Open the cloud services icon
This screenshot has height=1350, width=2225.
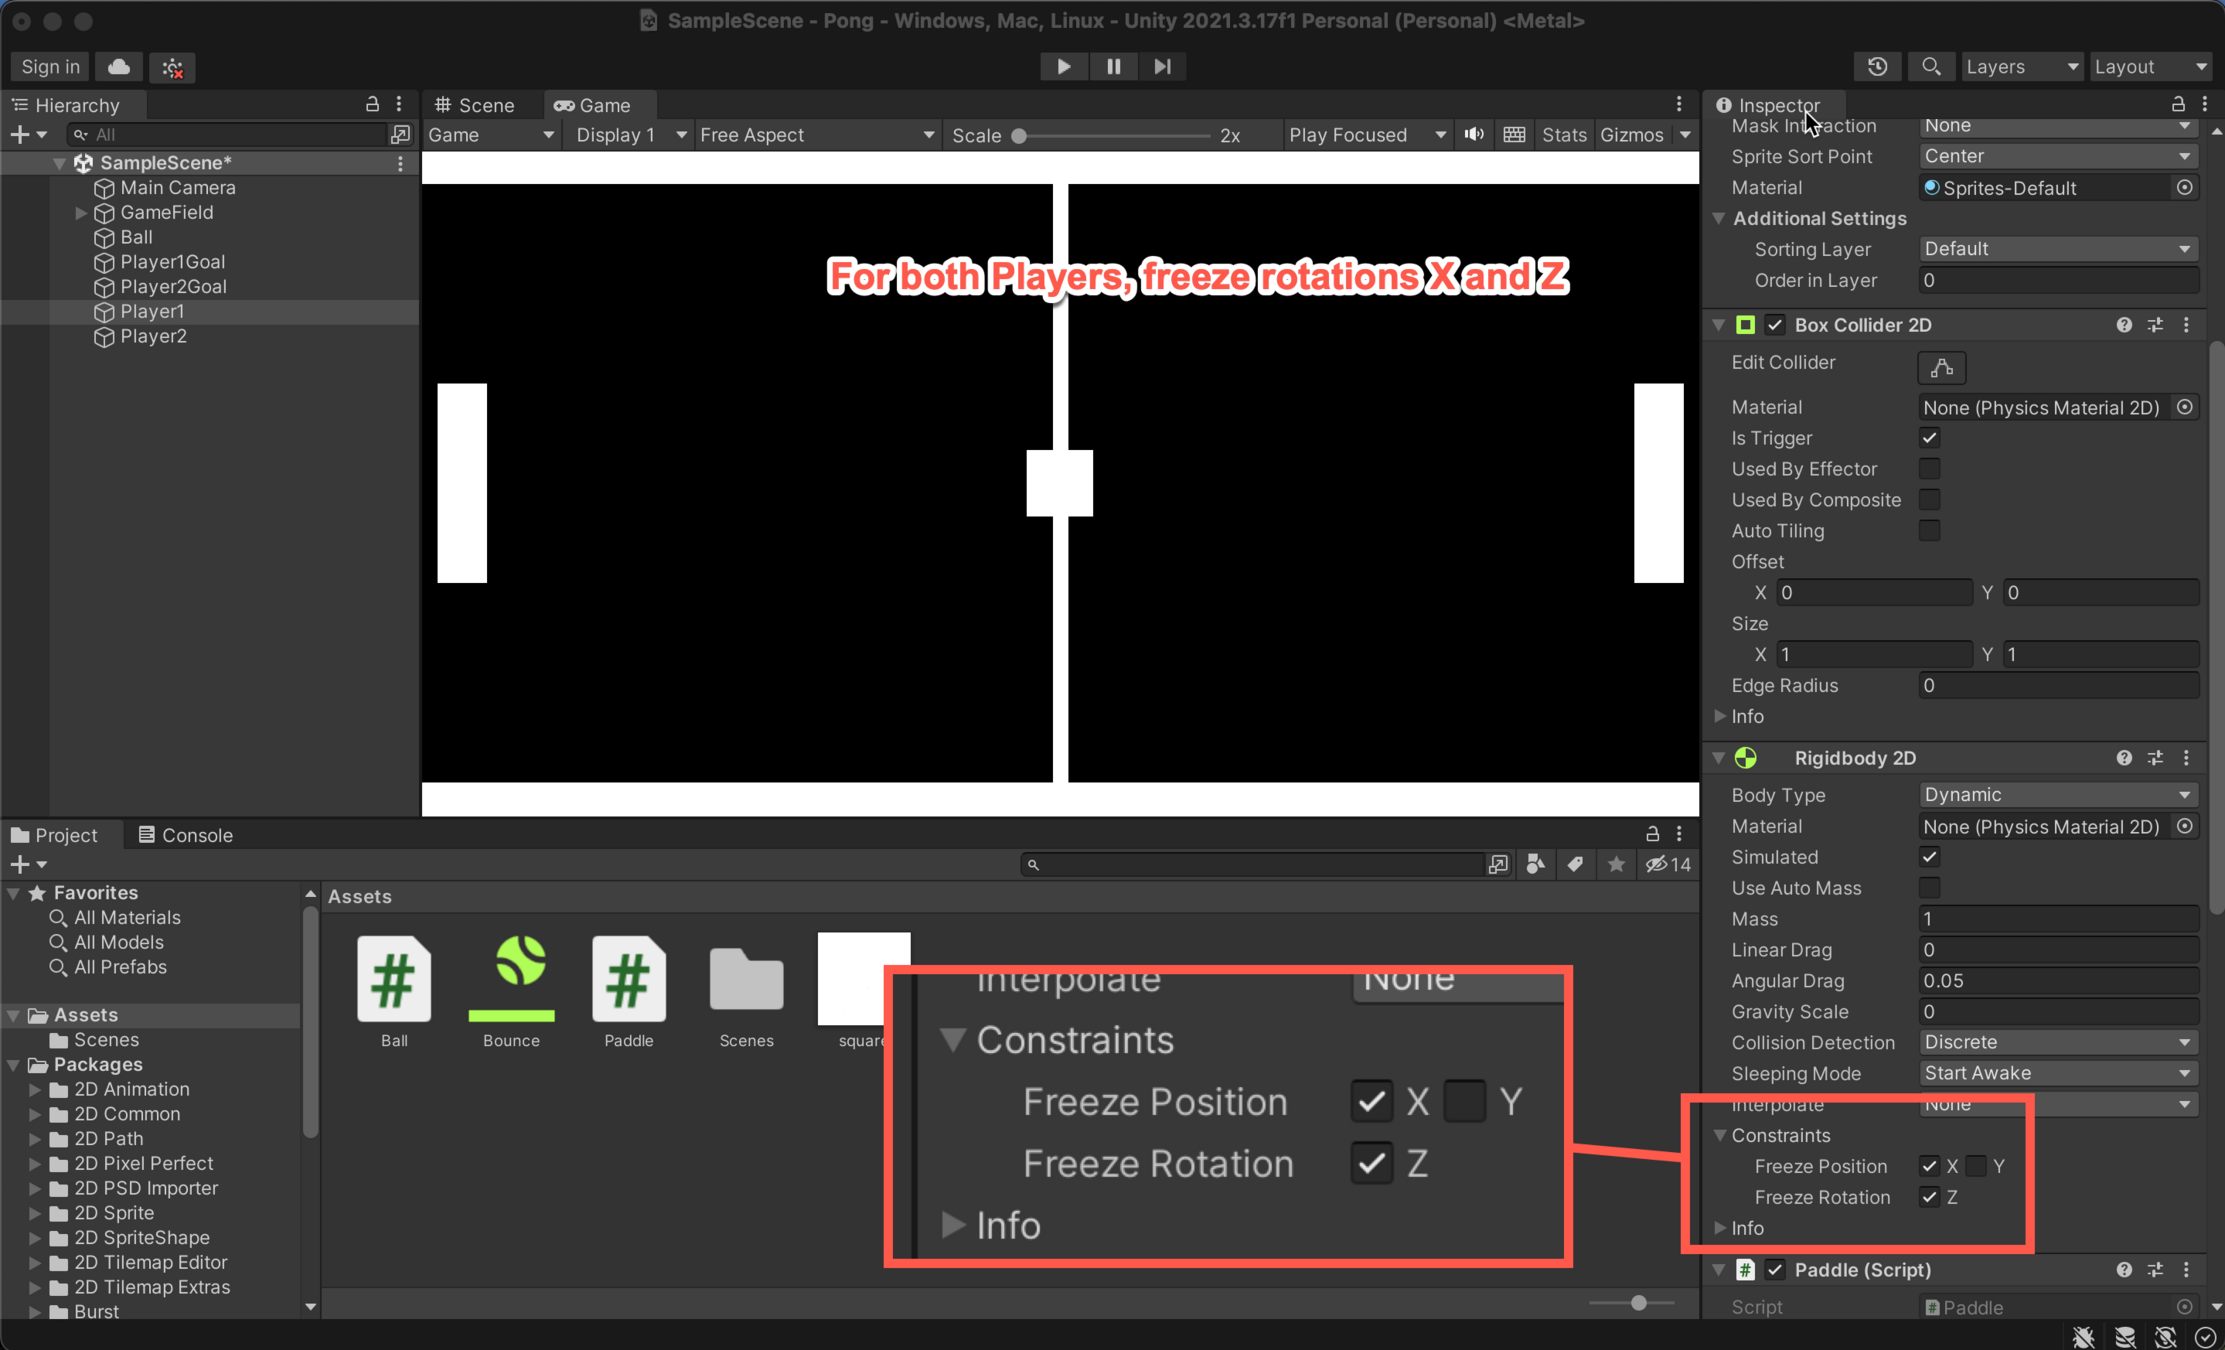click(119, 66)
